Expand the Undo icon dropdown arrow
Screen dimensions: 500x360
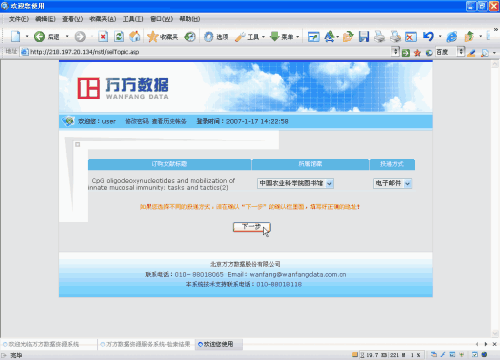click(x=440, y=36)
